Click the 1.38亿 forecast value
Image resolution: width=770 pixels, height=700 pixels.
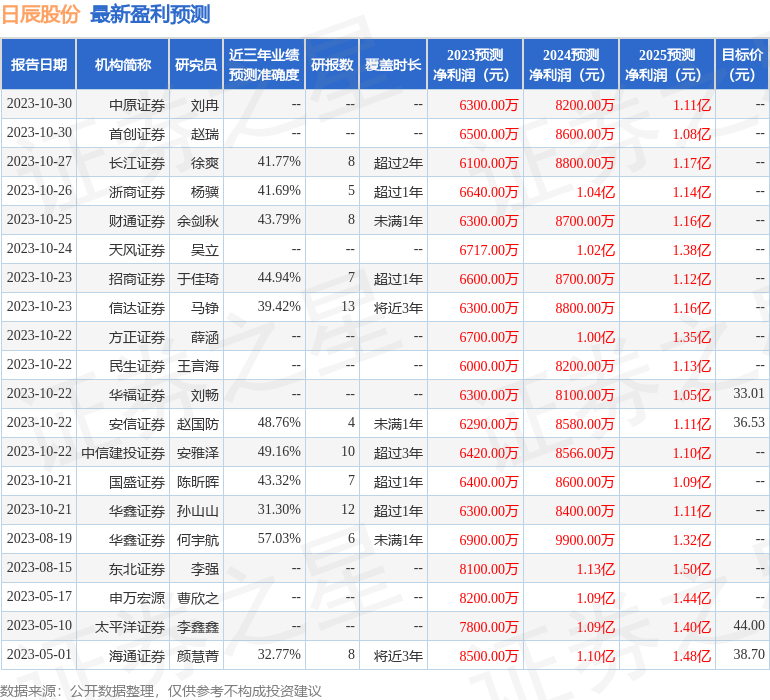click(x=692, y=250)
